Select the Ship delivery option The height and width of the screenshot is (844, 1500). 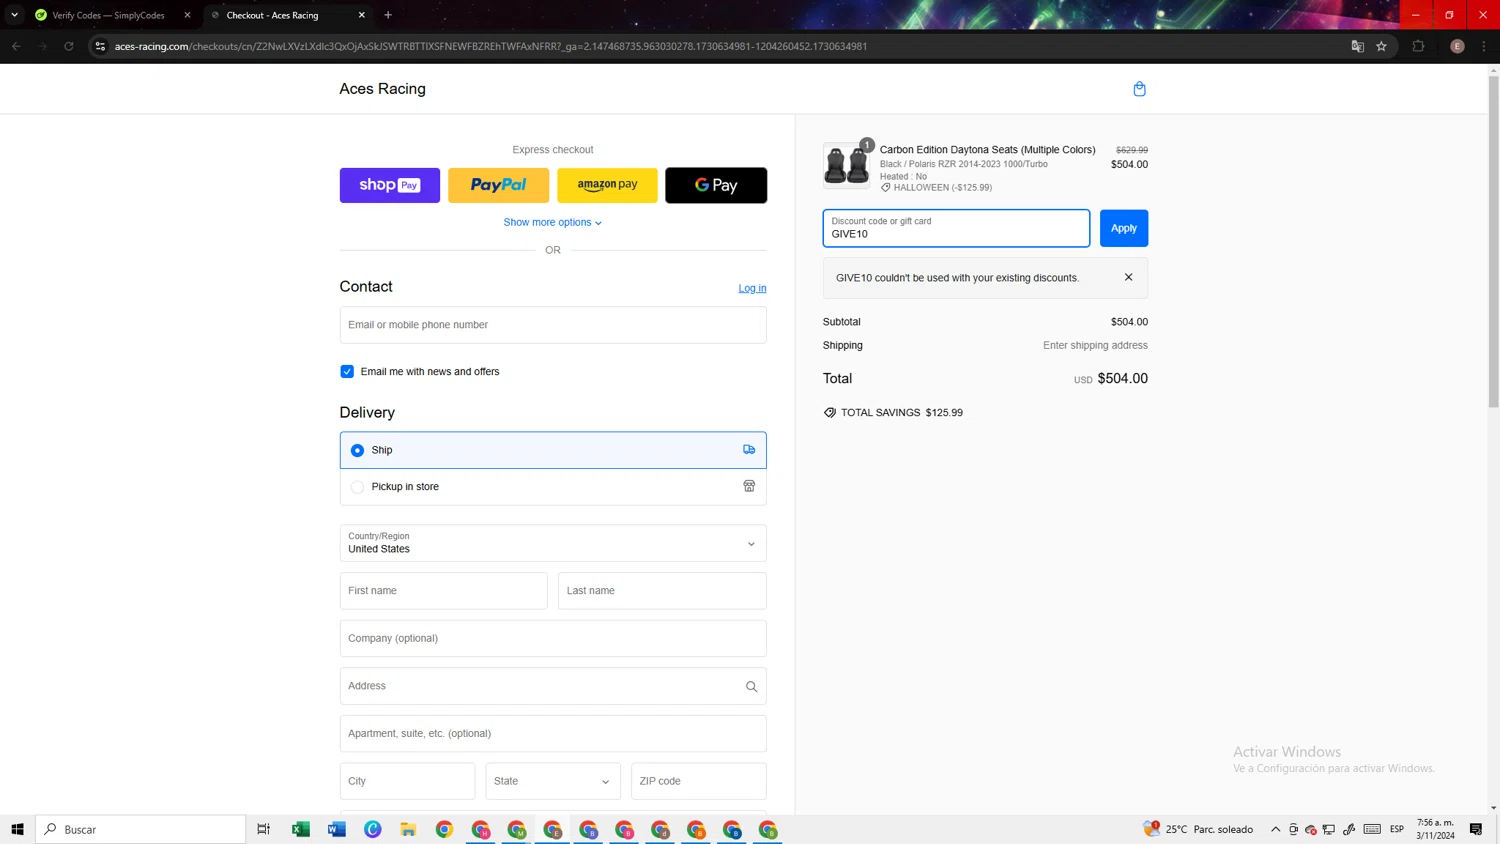[357, 450]
